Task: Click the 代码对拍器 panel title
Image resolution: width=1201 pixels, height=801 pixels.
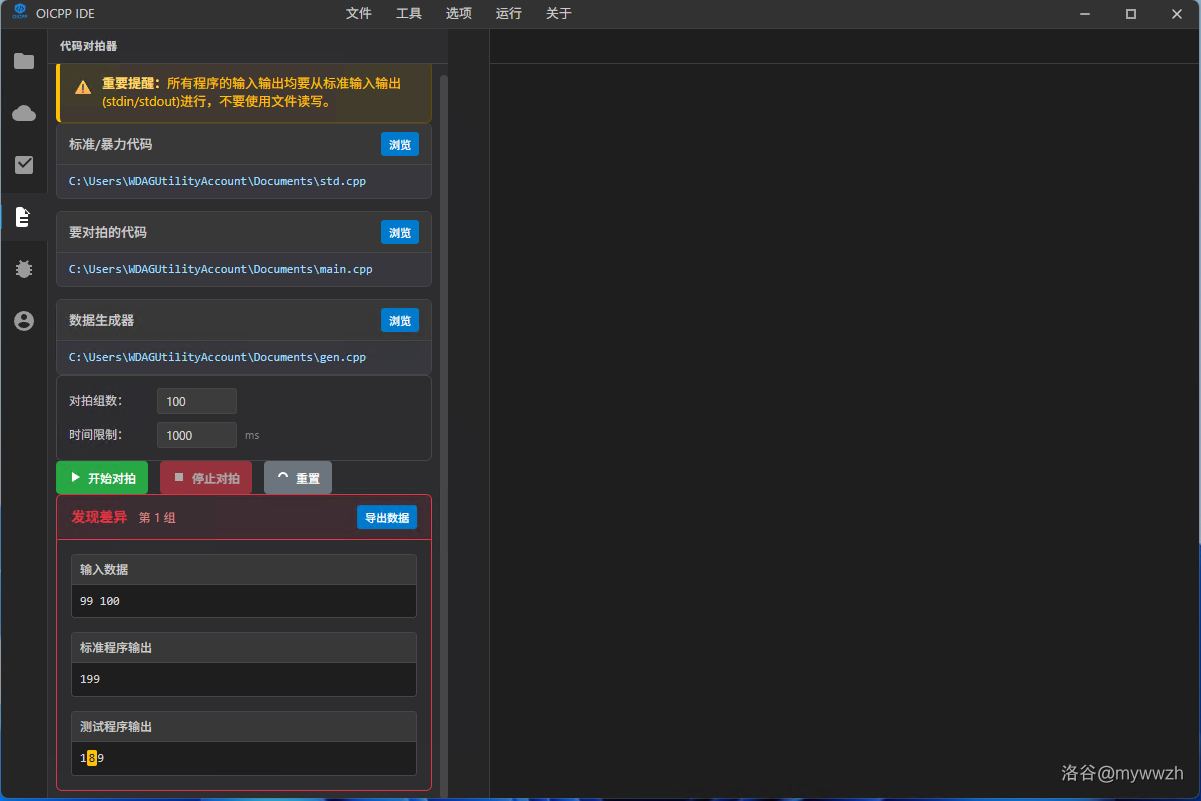Action: click(88, 46)
